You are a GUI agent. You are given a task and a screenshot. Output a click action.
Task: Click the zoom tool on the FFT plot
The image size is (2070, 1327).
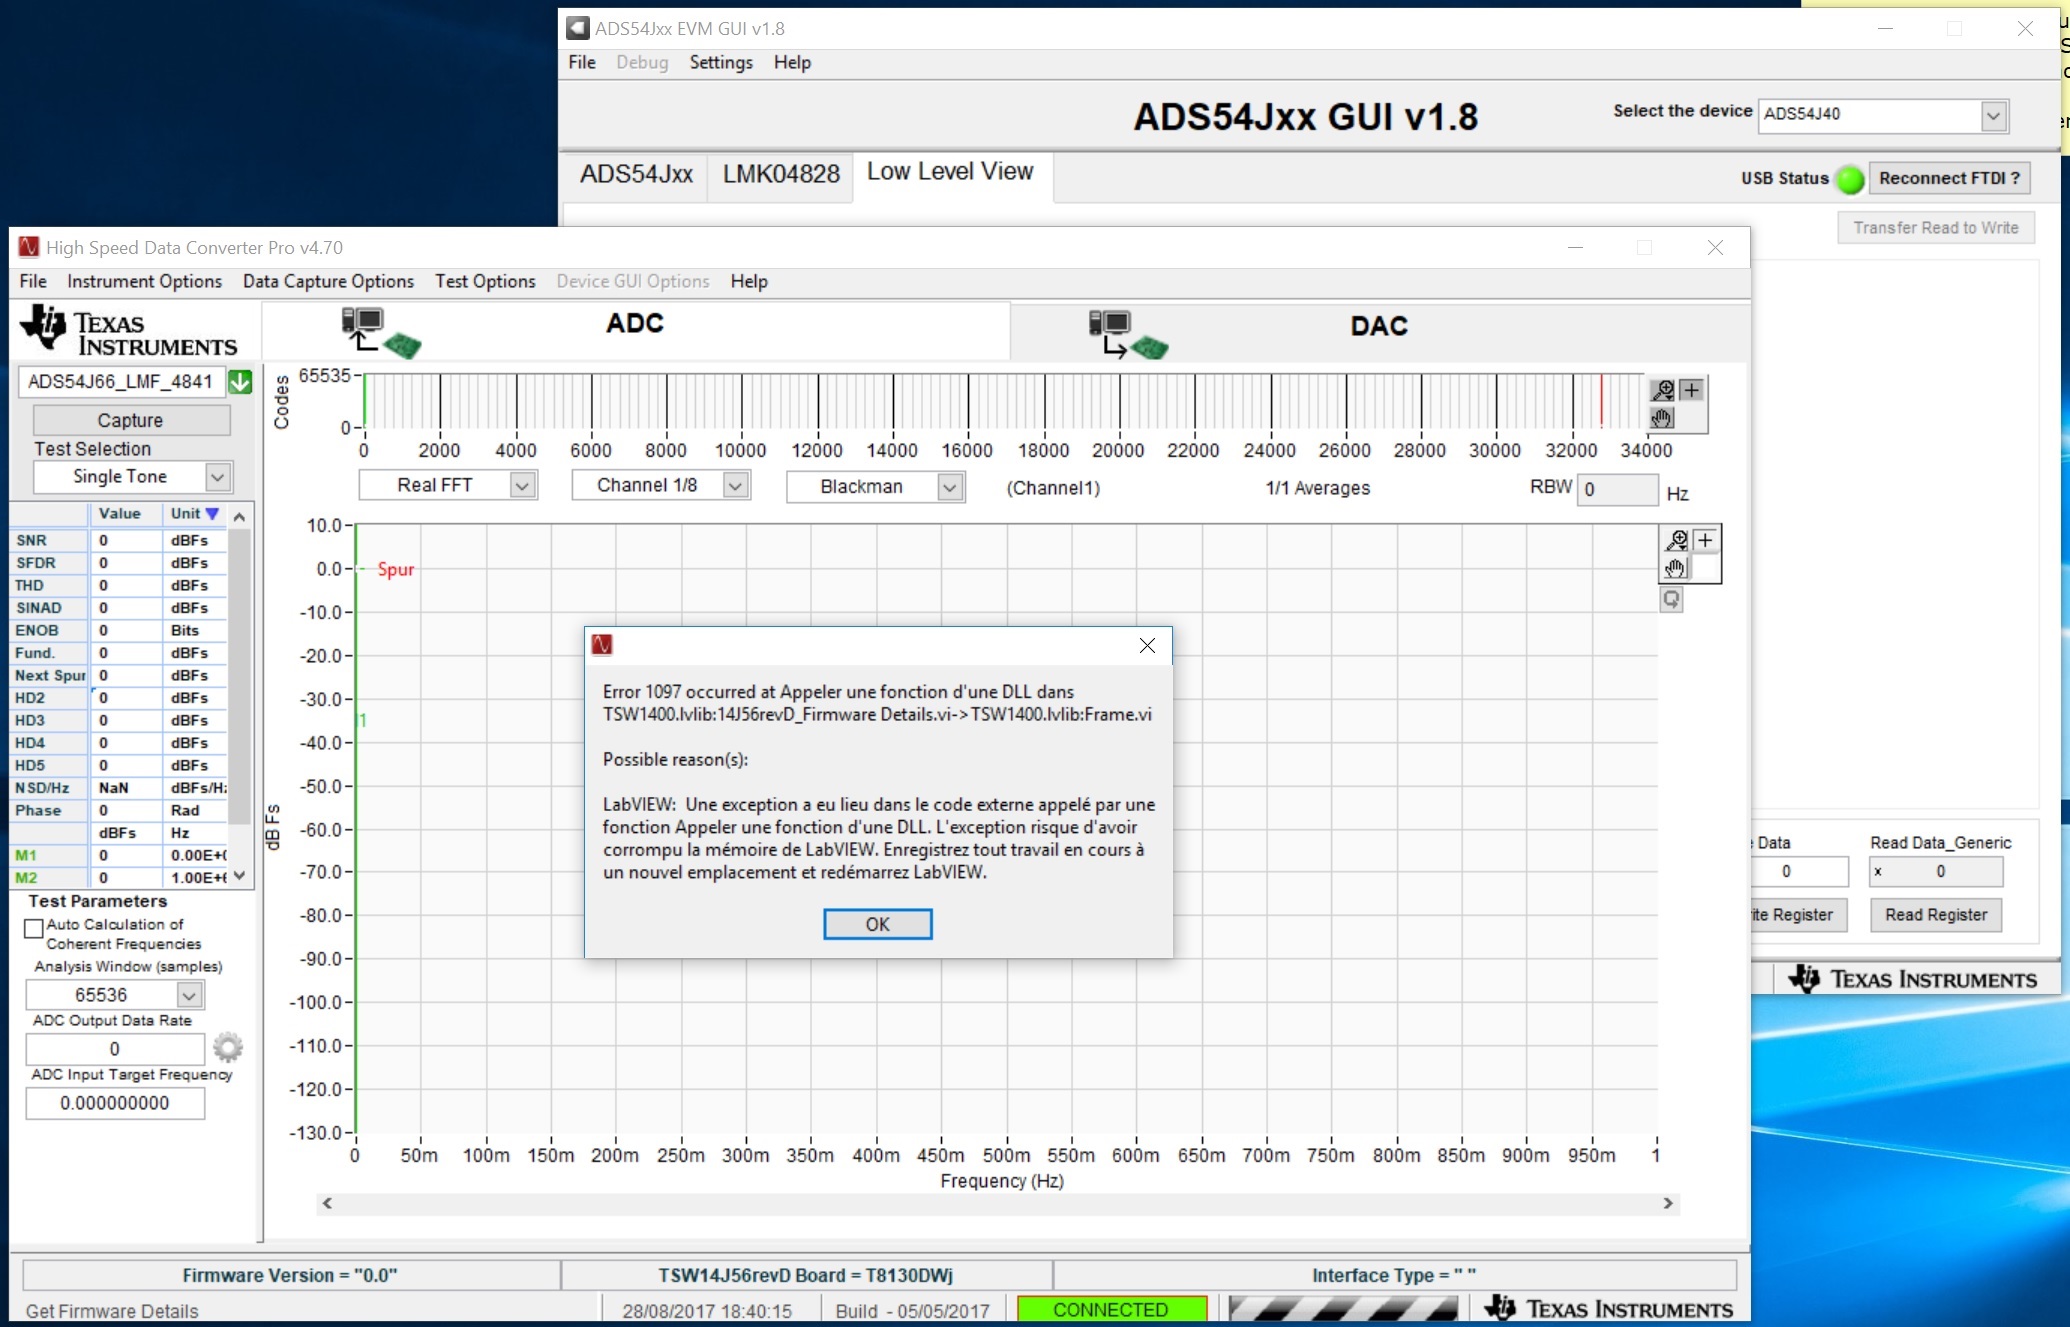pos(1677,541)
